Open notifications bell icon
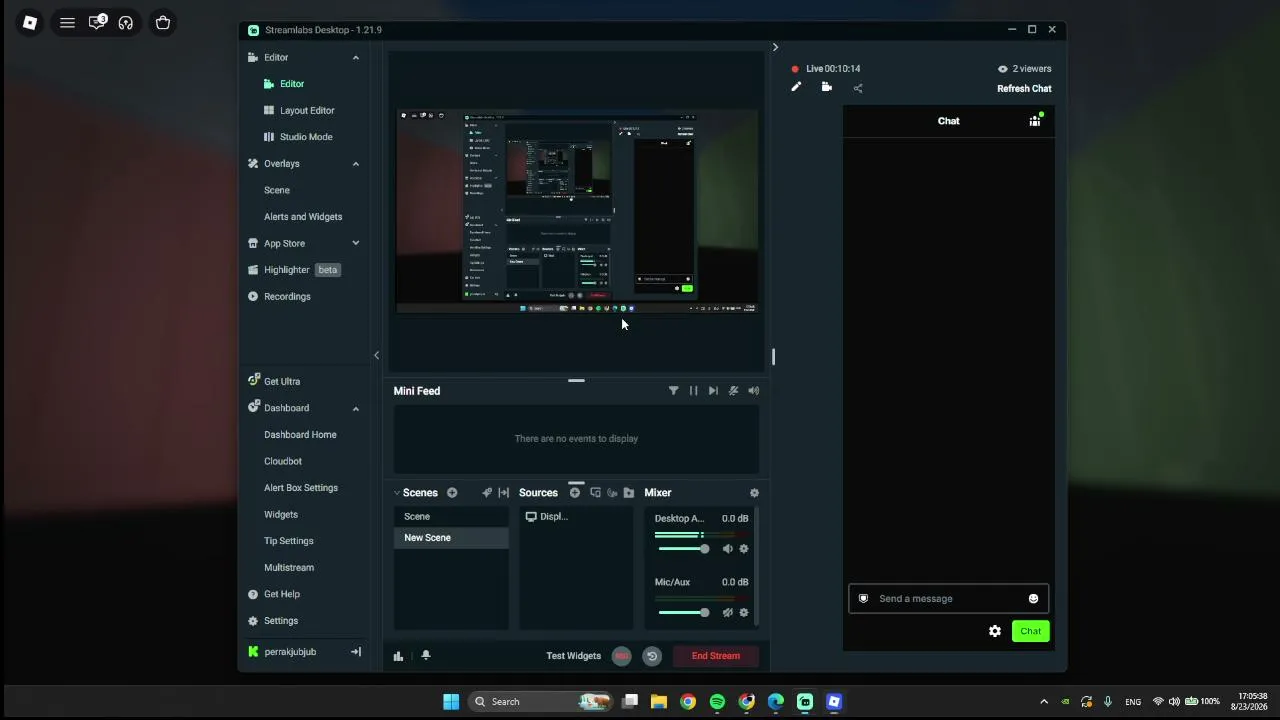Screen dimensions: 1280x720 425,656
